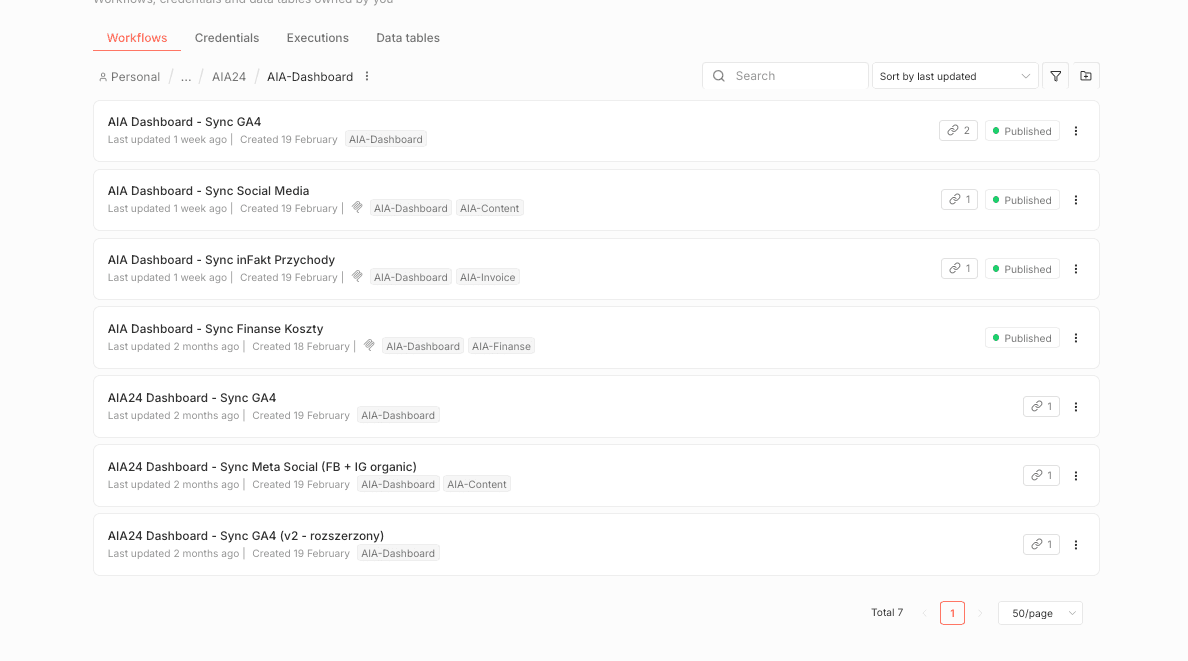Viewport: 1188px width, 661px height.
Task: Open workflow AIA Dashboard - Sync Finanse Koszty
Action: pos(215,328)
